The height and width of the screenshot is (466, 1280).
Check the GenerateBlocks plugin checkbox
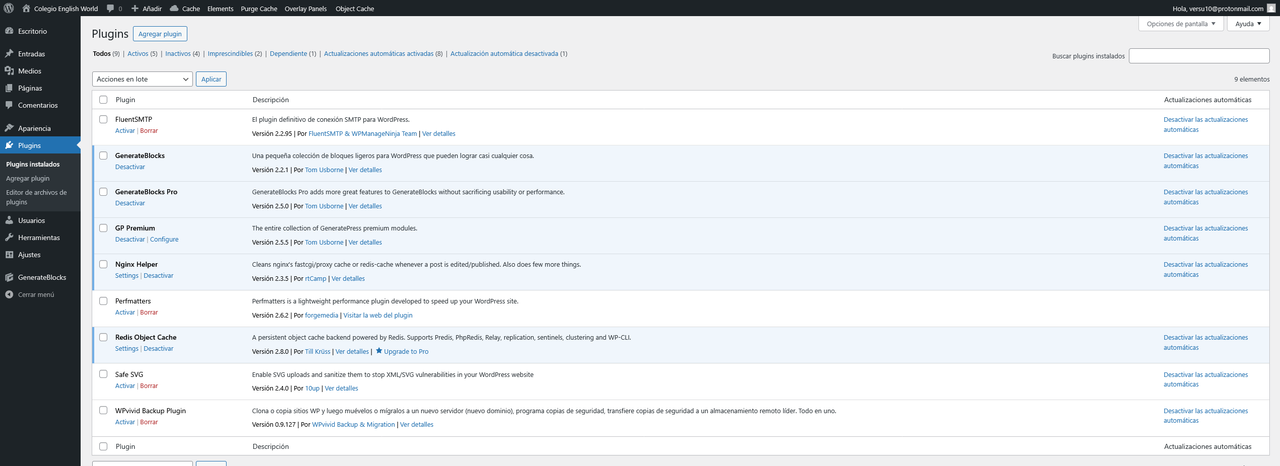point(103,156)
